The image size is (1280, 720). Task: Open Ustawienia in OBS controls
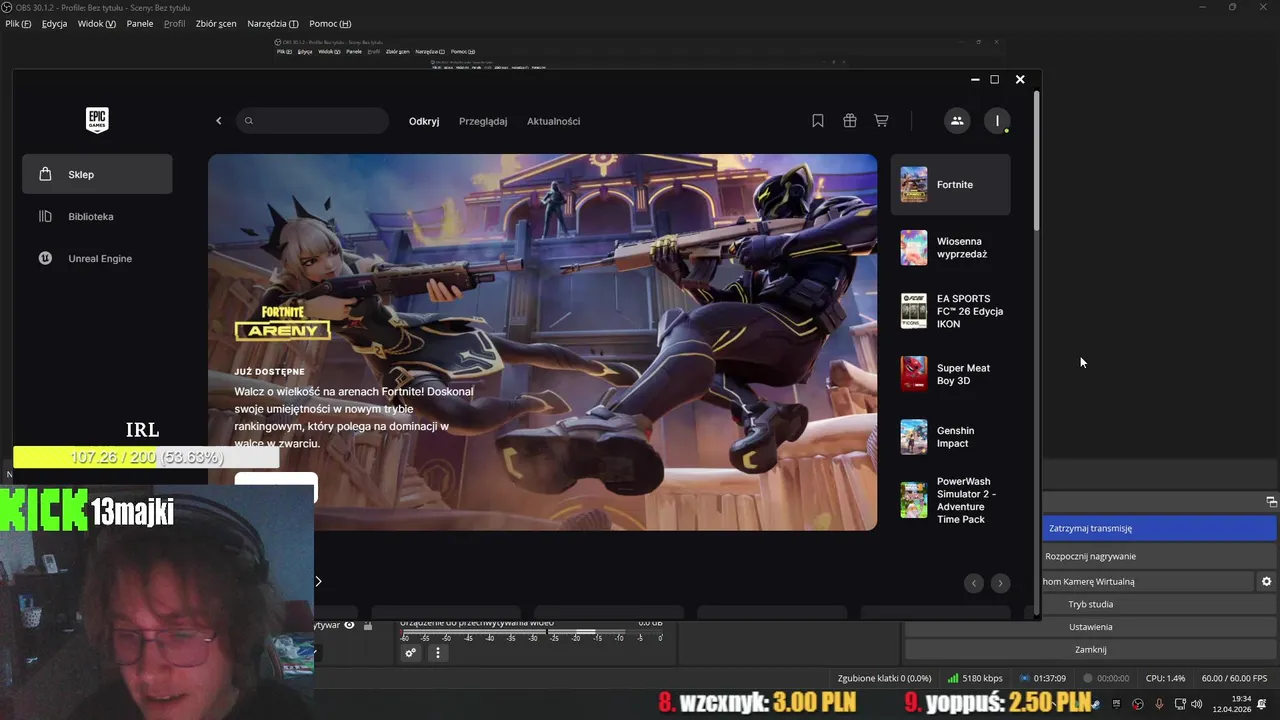pyautogui.click(x=1090, y=627)
